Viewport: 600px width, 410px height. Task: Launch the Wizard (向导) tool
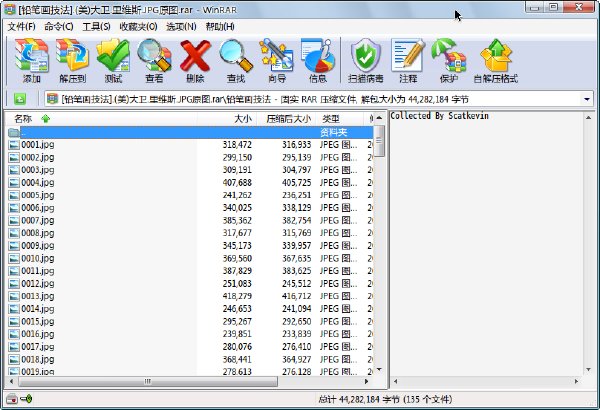pos(277,61)
